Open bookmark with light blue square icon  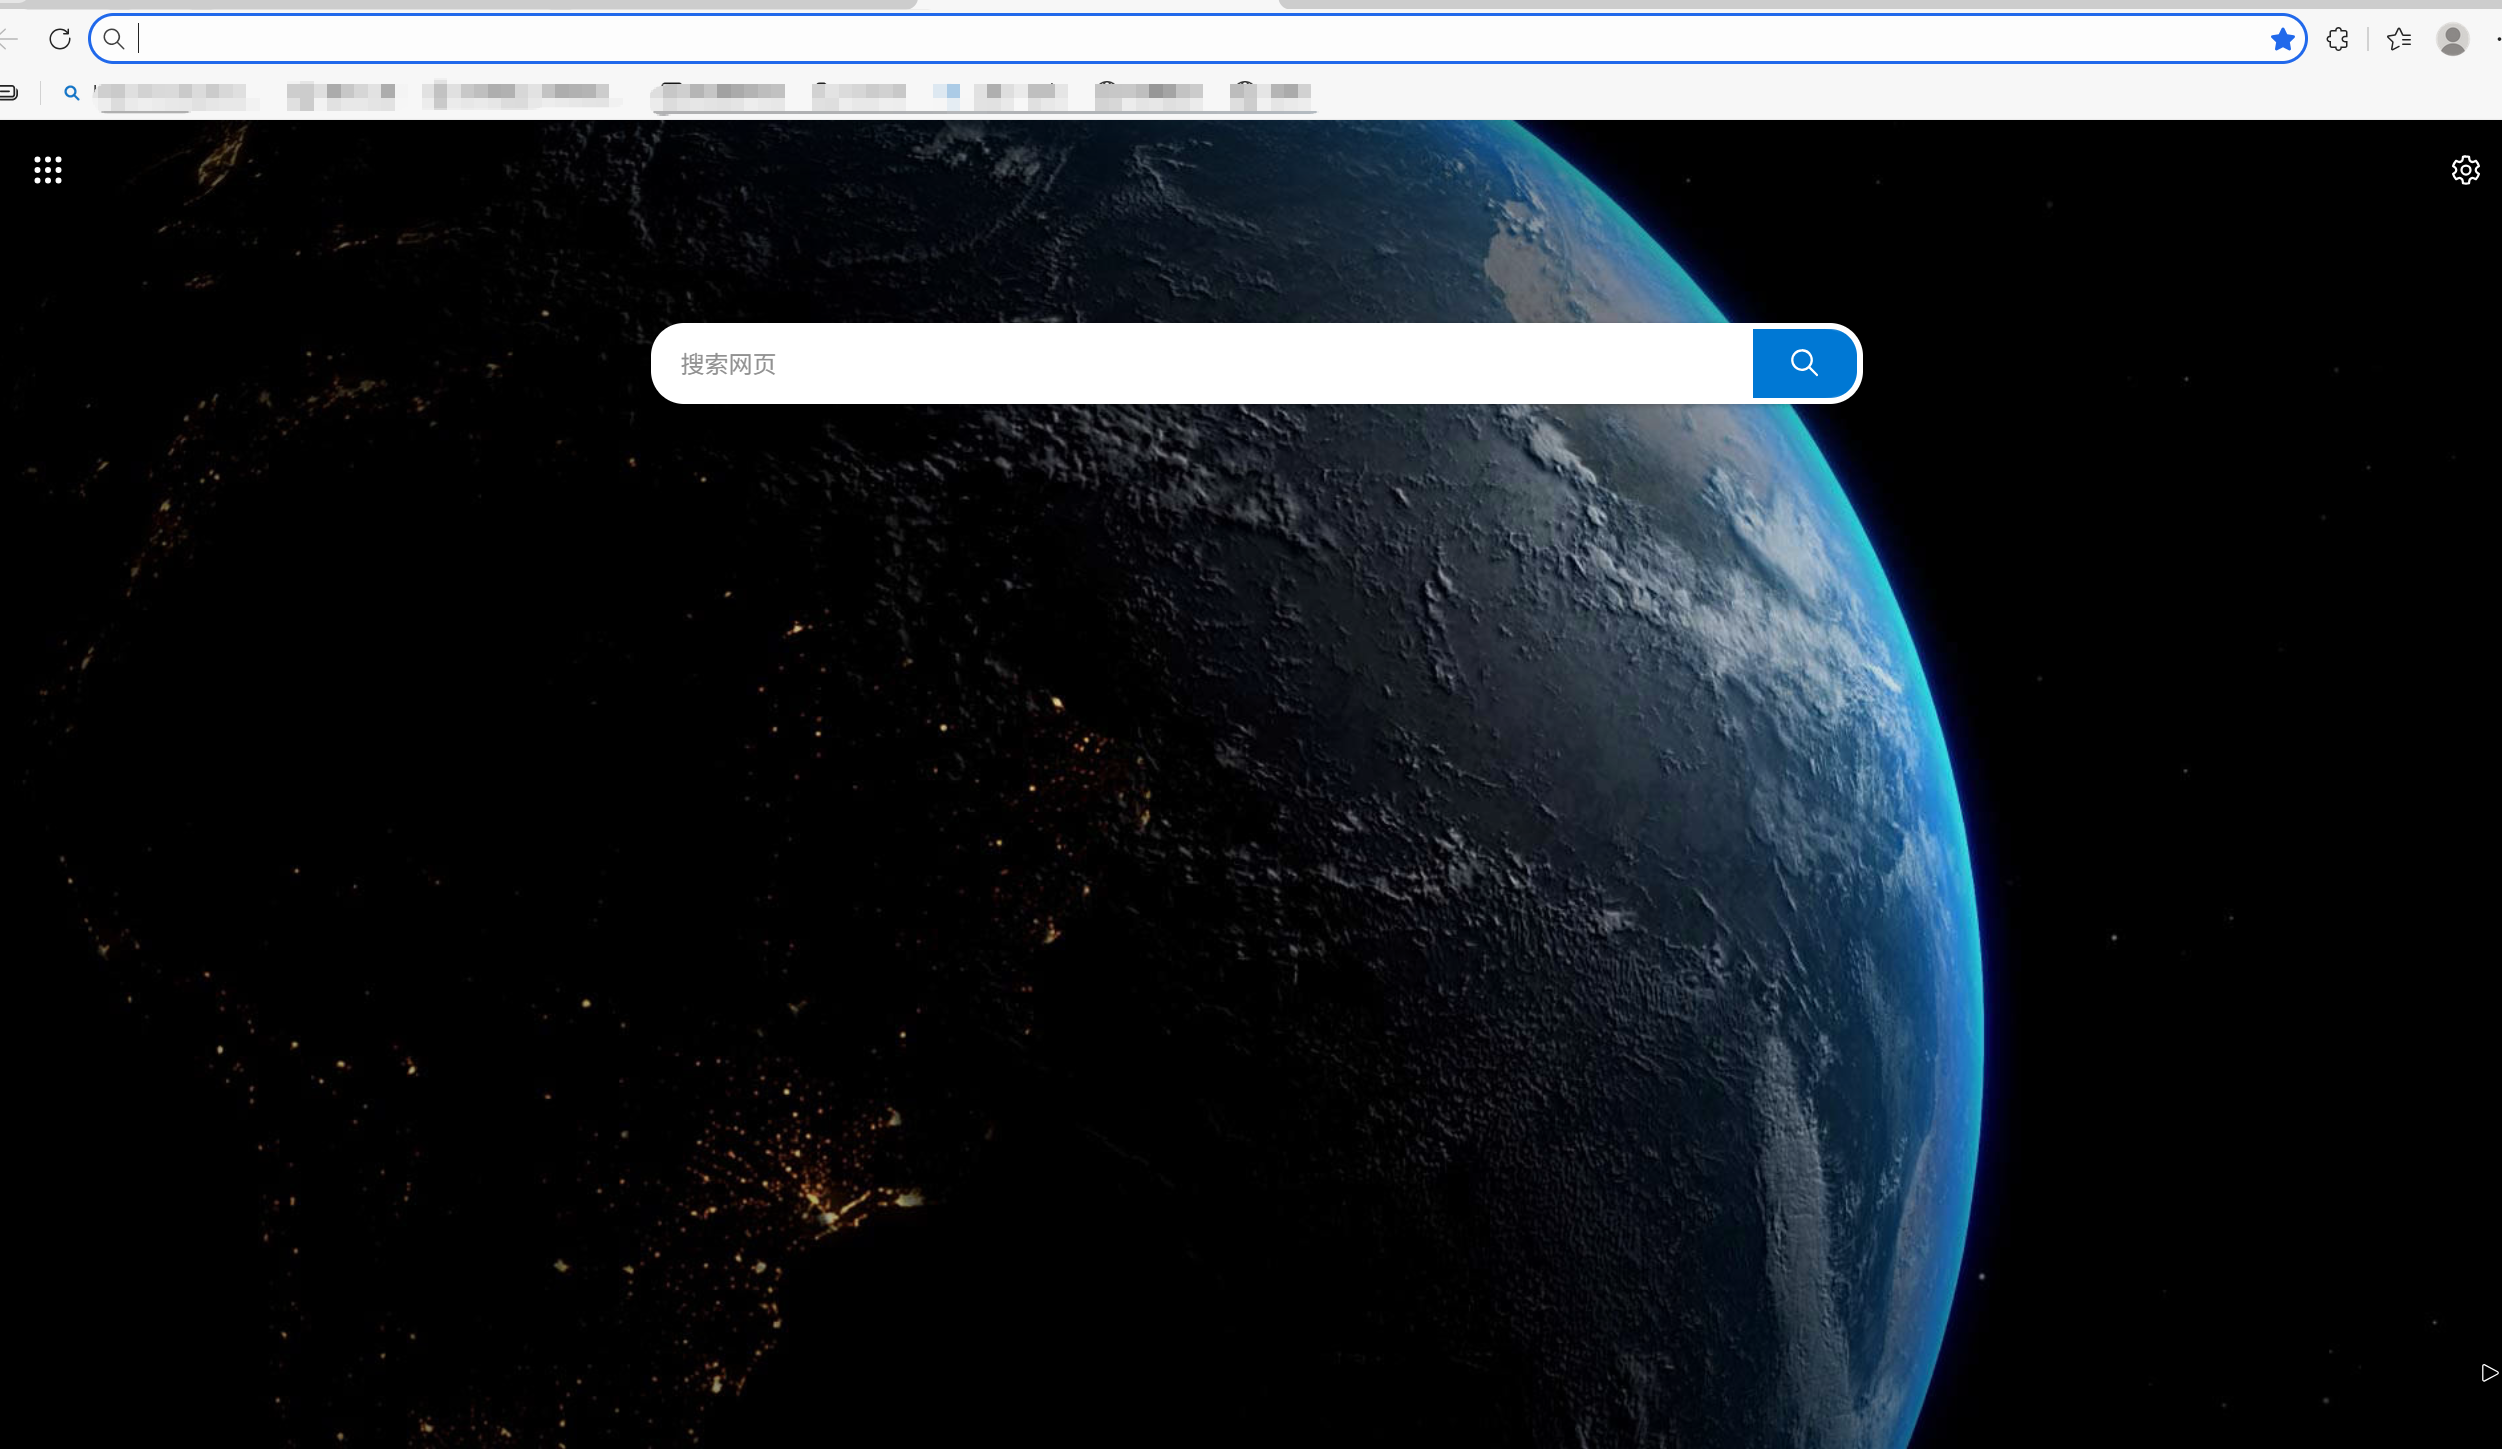1000,93
